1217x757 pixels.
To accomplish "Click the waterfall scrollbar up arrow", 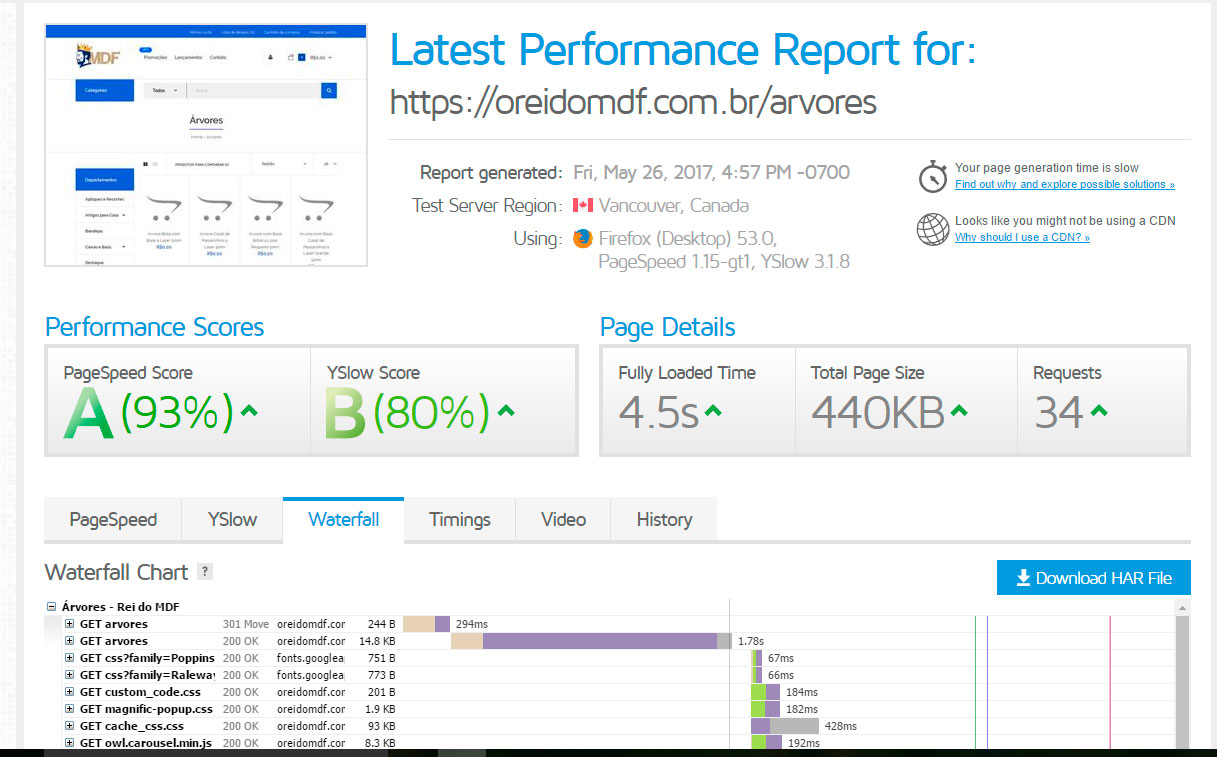I will pyautogui.click(x=1182, y=607).
